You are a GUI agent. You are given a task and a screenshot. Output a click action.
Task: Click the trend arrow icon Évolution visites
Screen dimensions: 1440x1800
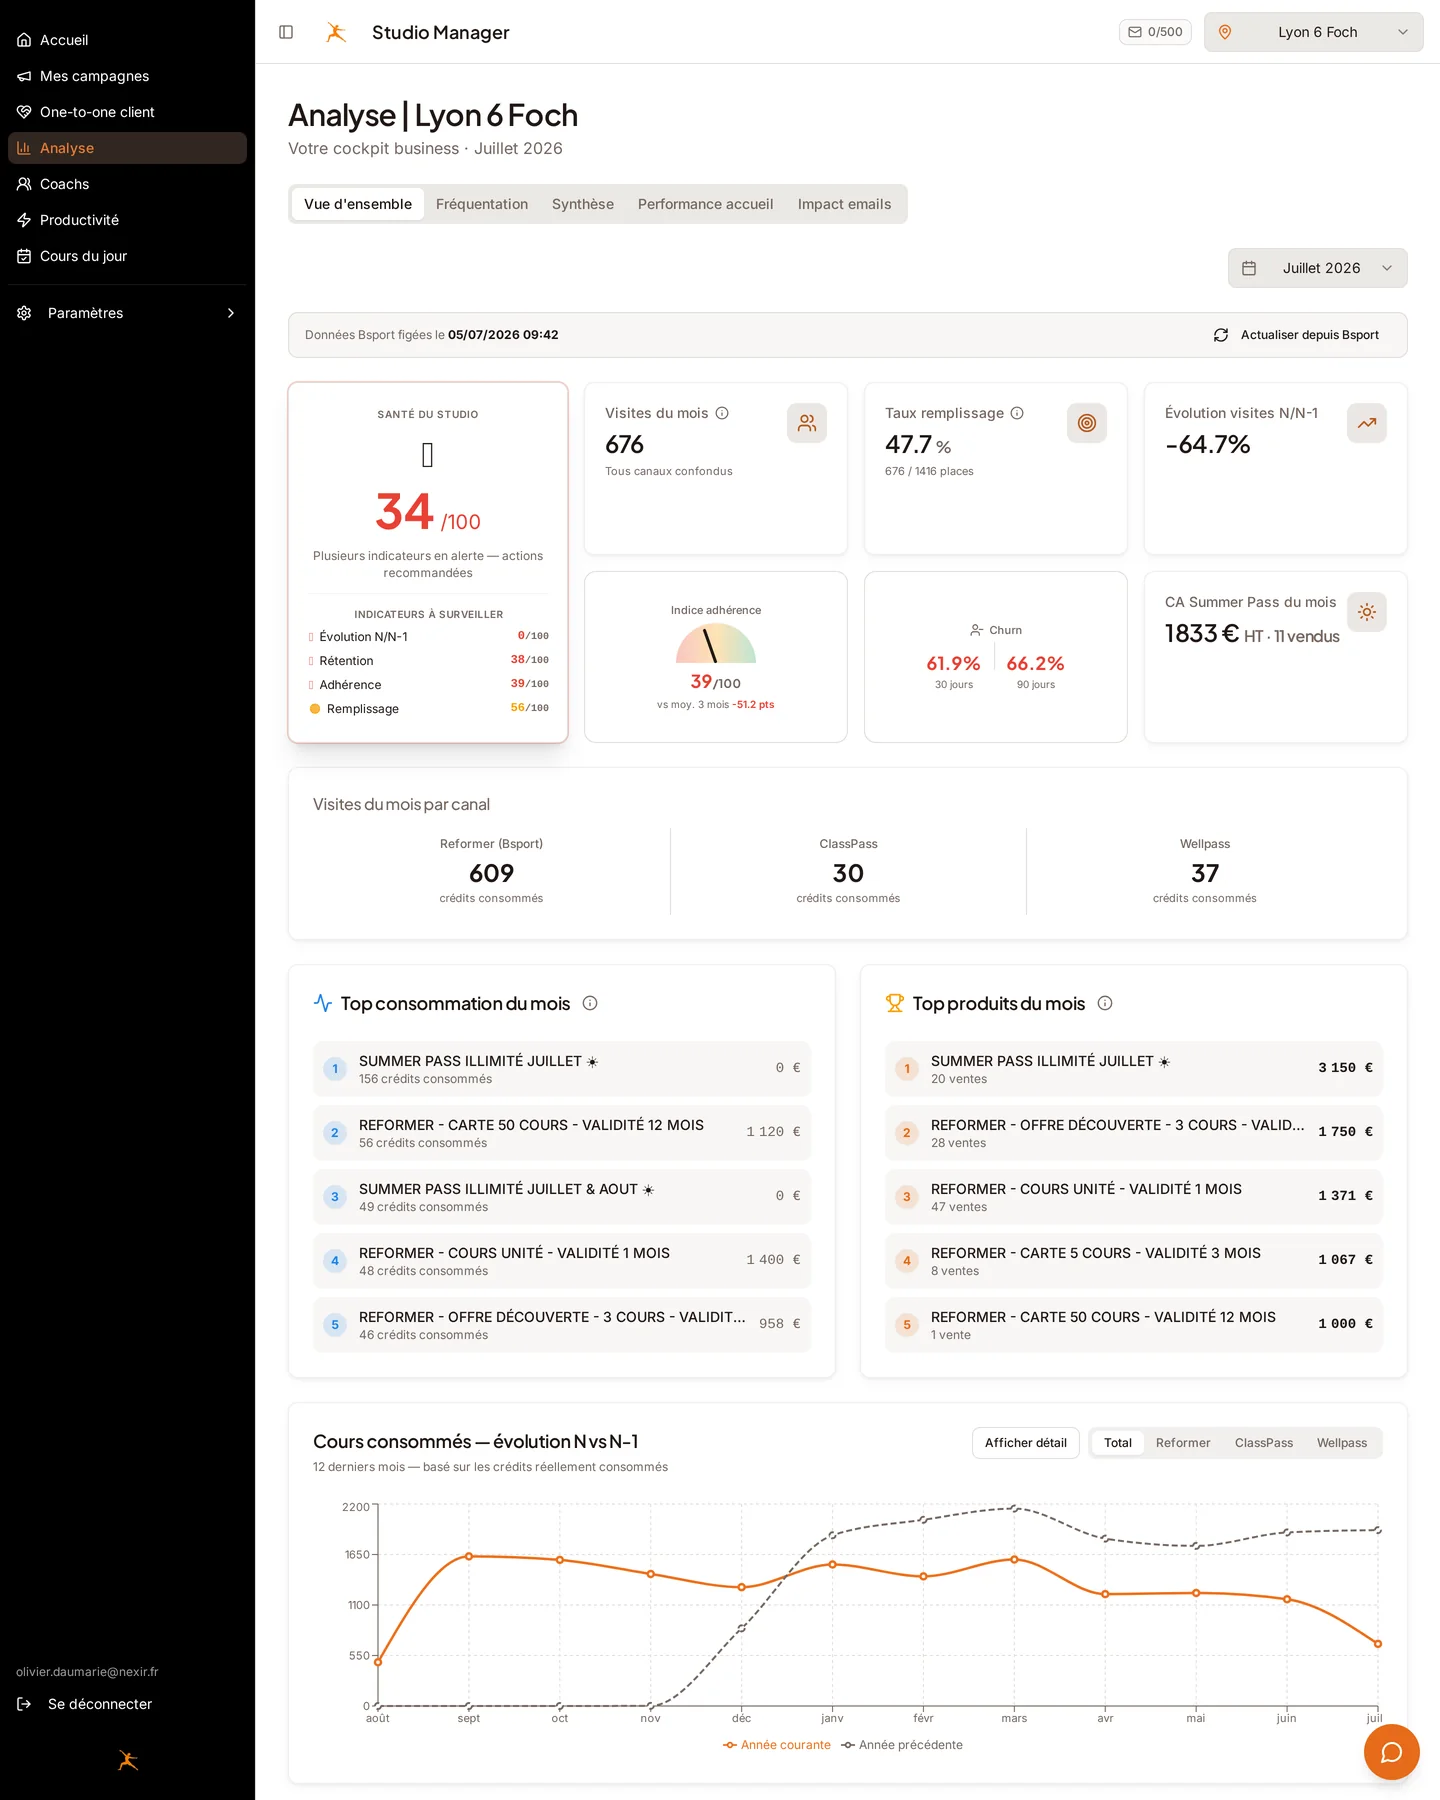pos(1367,423)
